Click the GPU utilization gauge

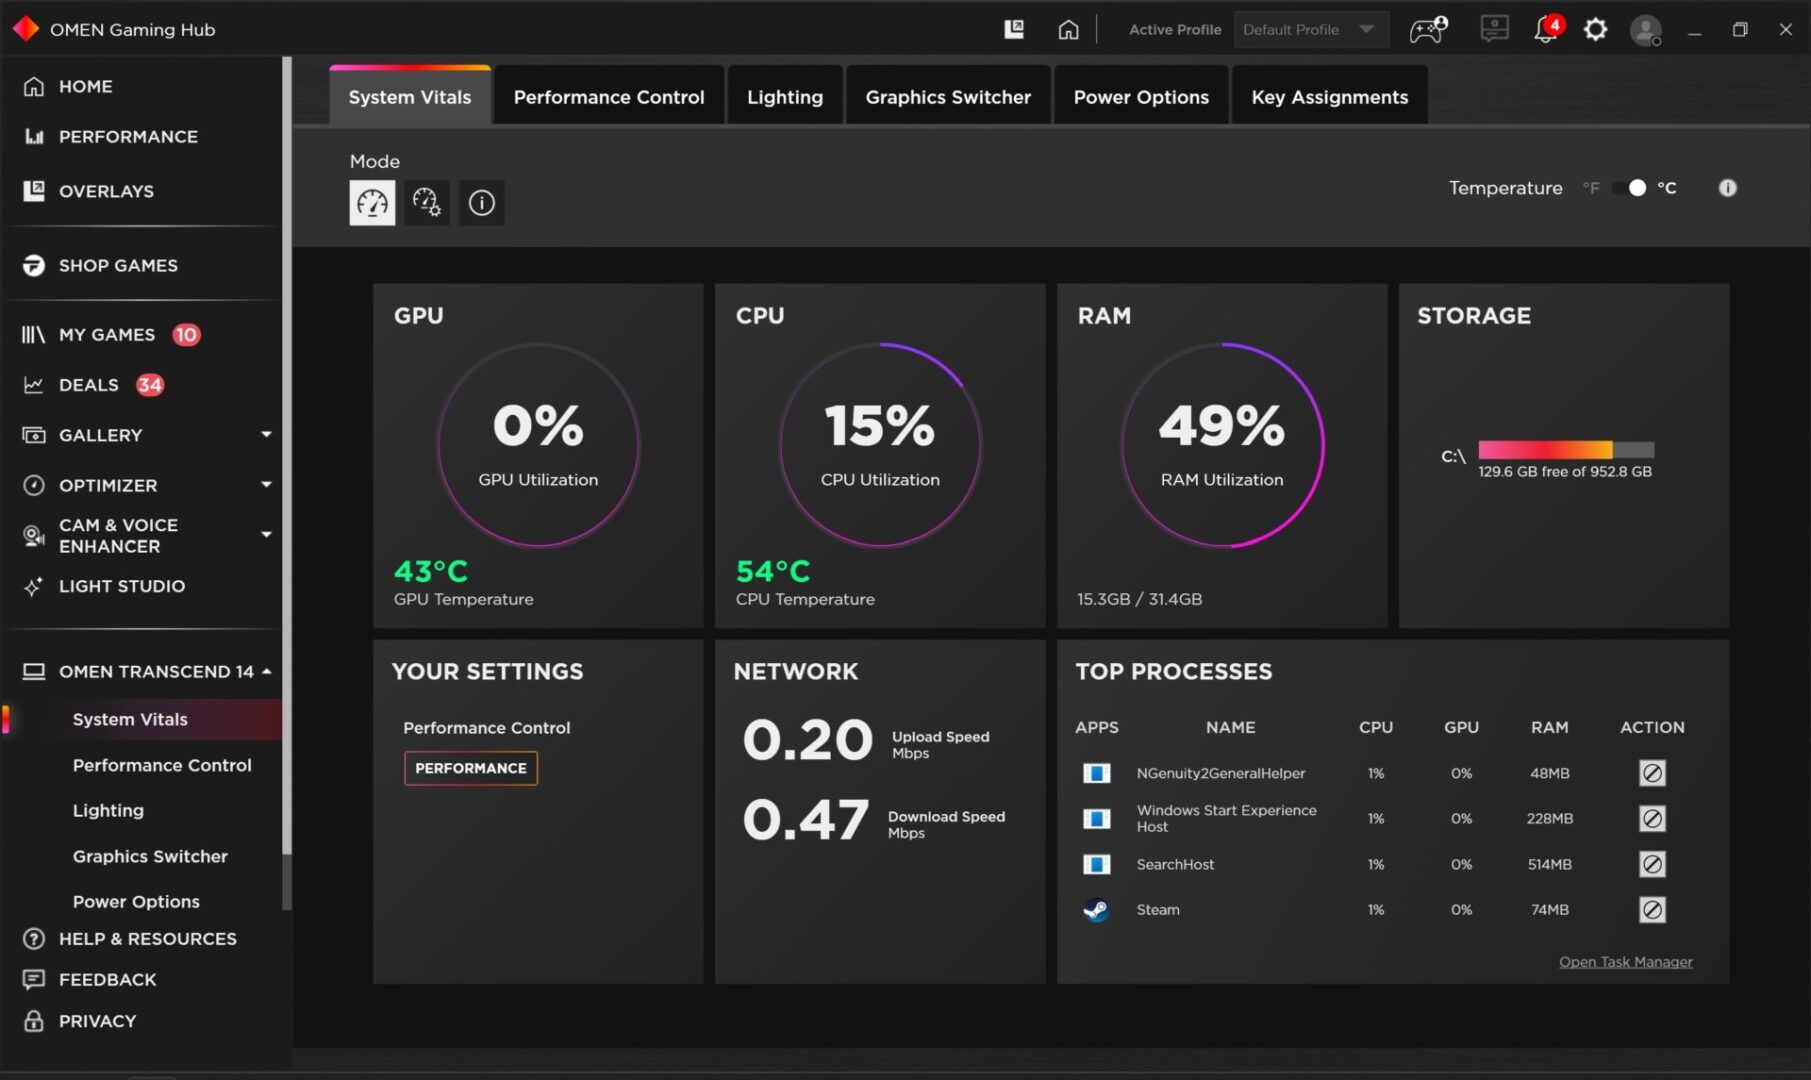[x=538, y=445]
